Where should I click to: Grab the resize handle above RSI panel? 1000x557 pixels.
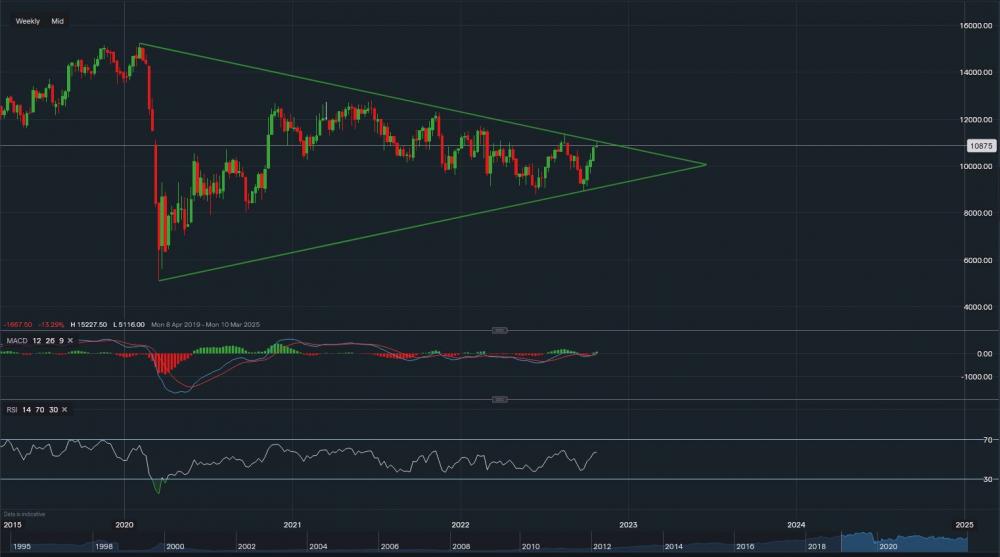(501, 400)
